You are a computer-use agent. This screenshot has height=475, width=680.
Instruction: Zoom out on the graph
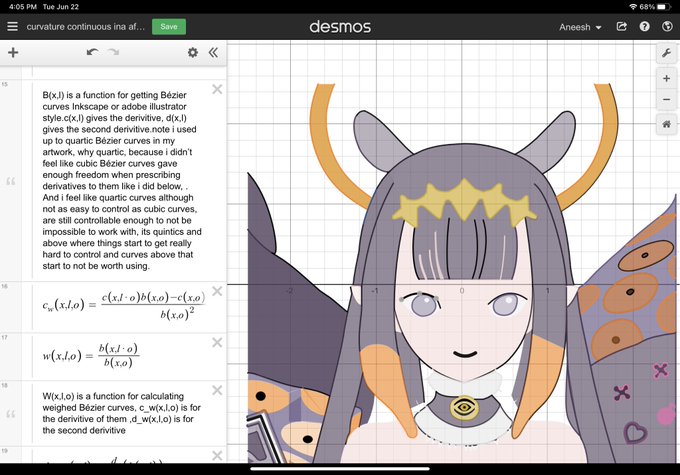(x=666, y=99)
